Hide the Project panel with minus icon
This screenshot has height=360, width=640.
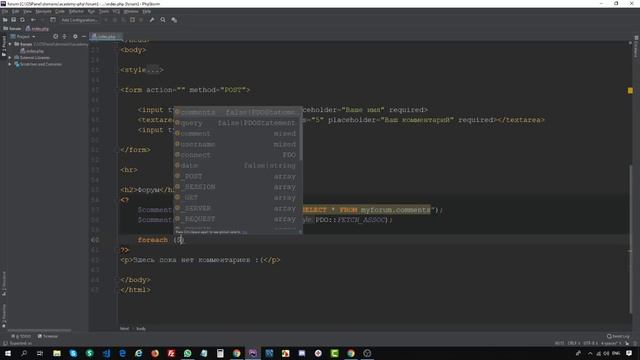coord(84,36)
